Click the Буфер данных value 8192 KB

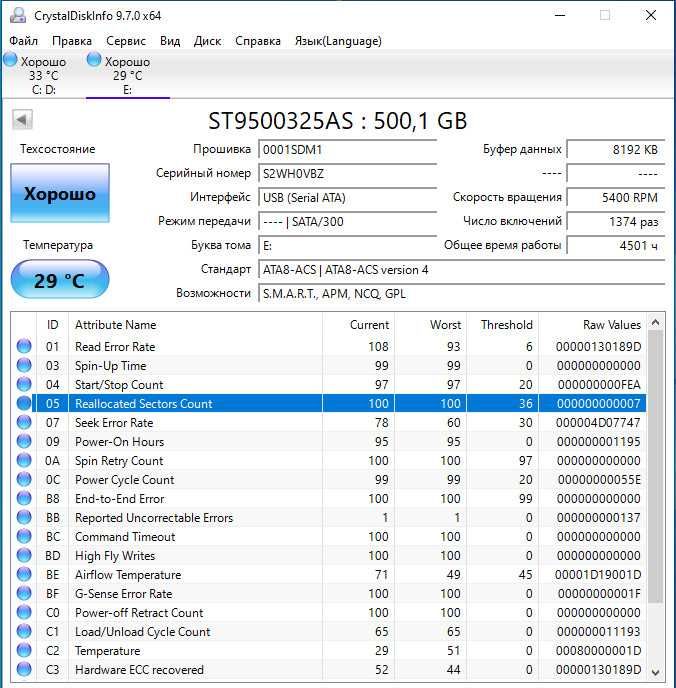pyautogui.click(x=616, y=150)
